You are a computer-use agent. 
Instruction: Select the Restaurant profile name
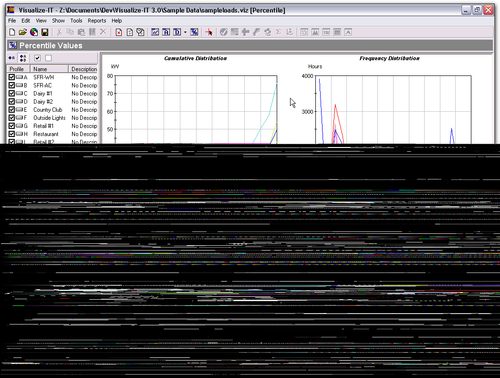[x=46, y=134]
